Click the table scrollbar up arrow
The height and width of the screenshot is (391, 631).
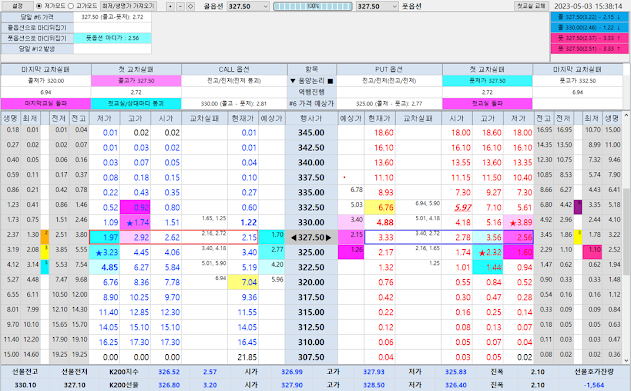pyautogui.click(x=626, y=115)
